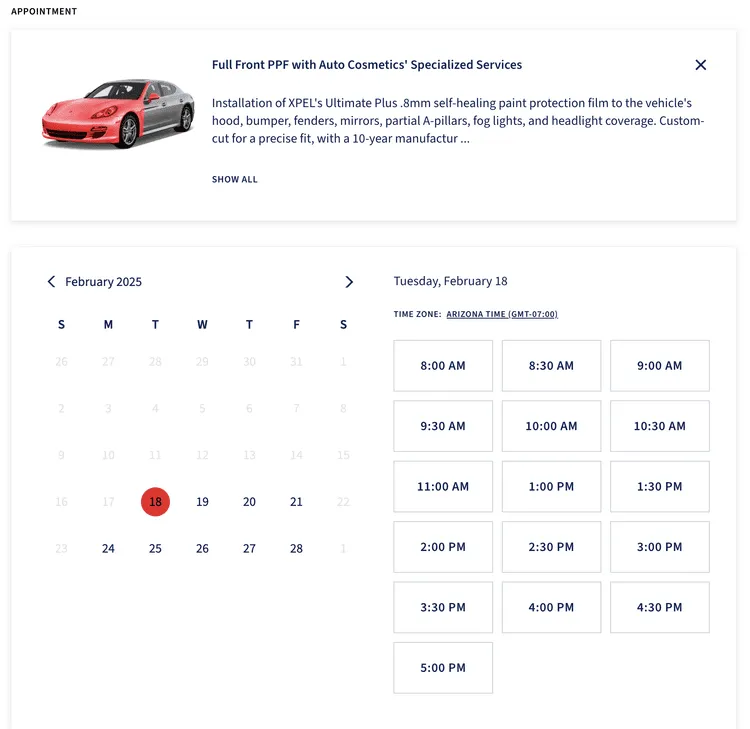Open the service title link

click(367, 65)
